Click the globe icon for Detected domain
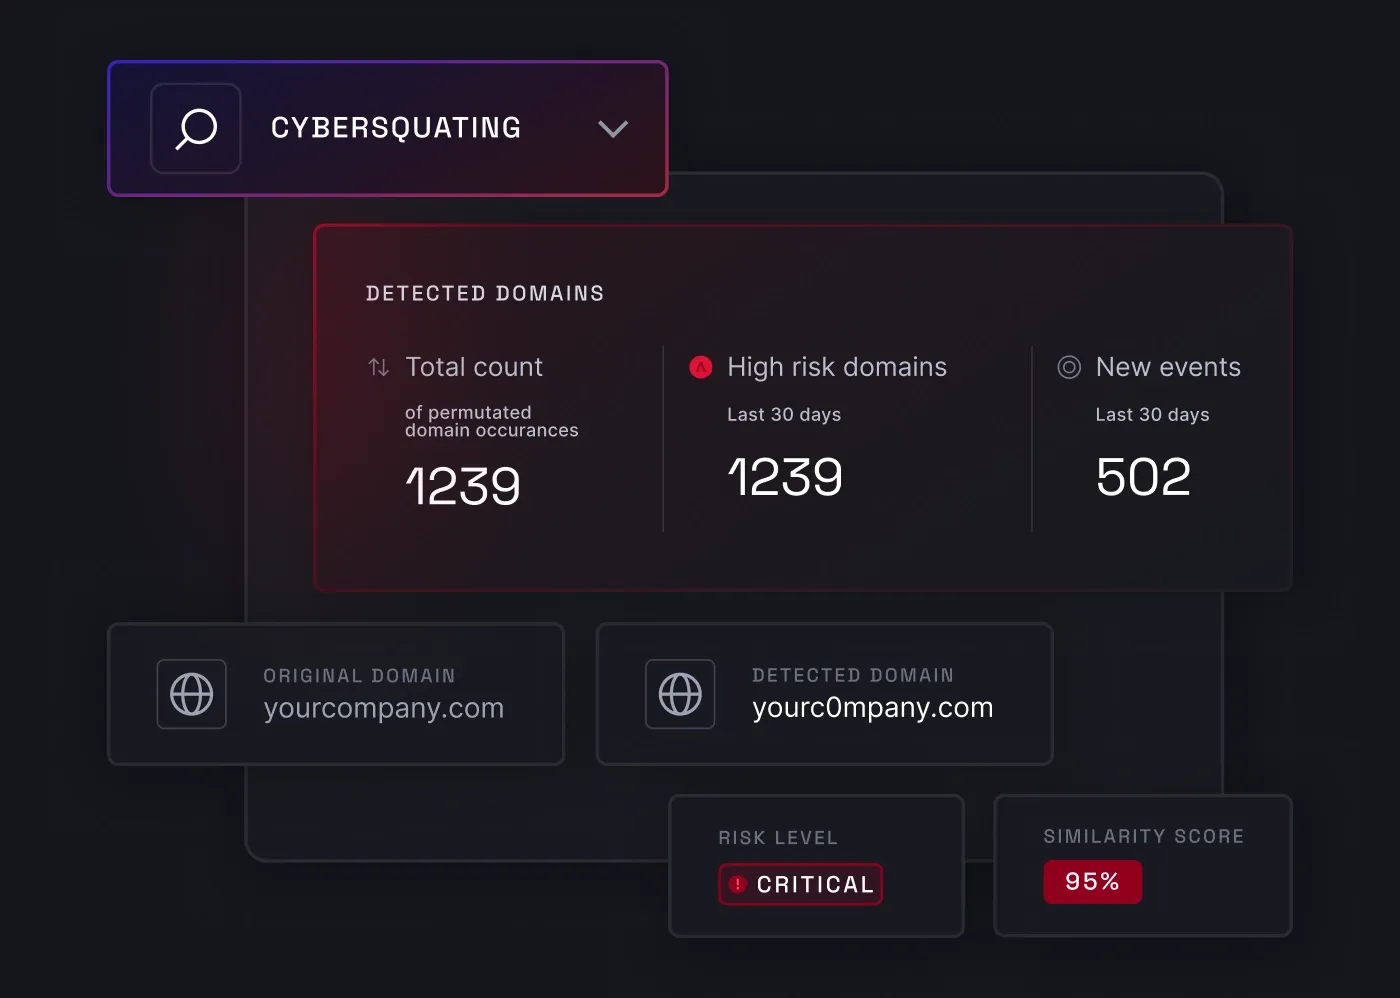 [x=681, y=694]
